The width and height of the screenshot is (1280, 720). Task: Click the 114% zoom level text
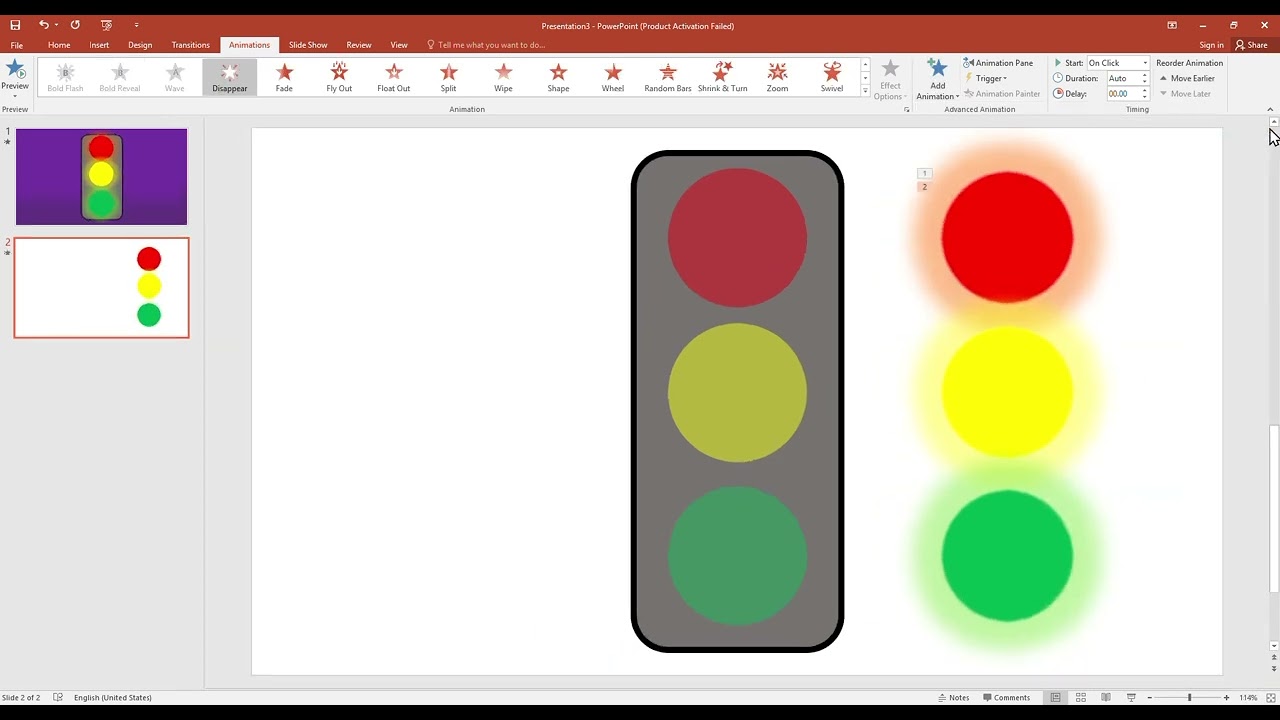coord(1248,697)
